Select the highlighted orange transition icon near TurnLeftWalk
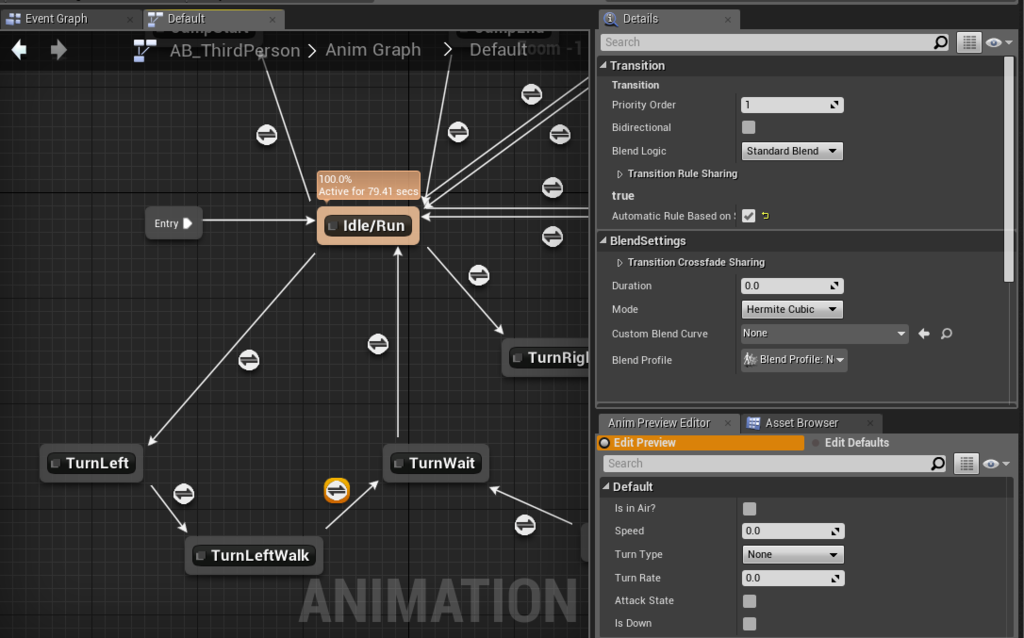The height and width of the screenshot is (638, 1024). pyautogui.click(x=337, y=490)
